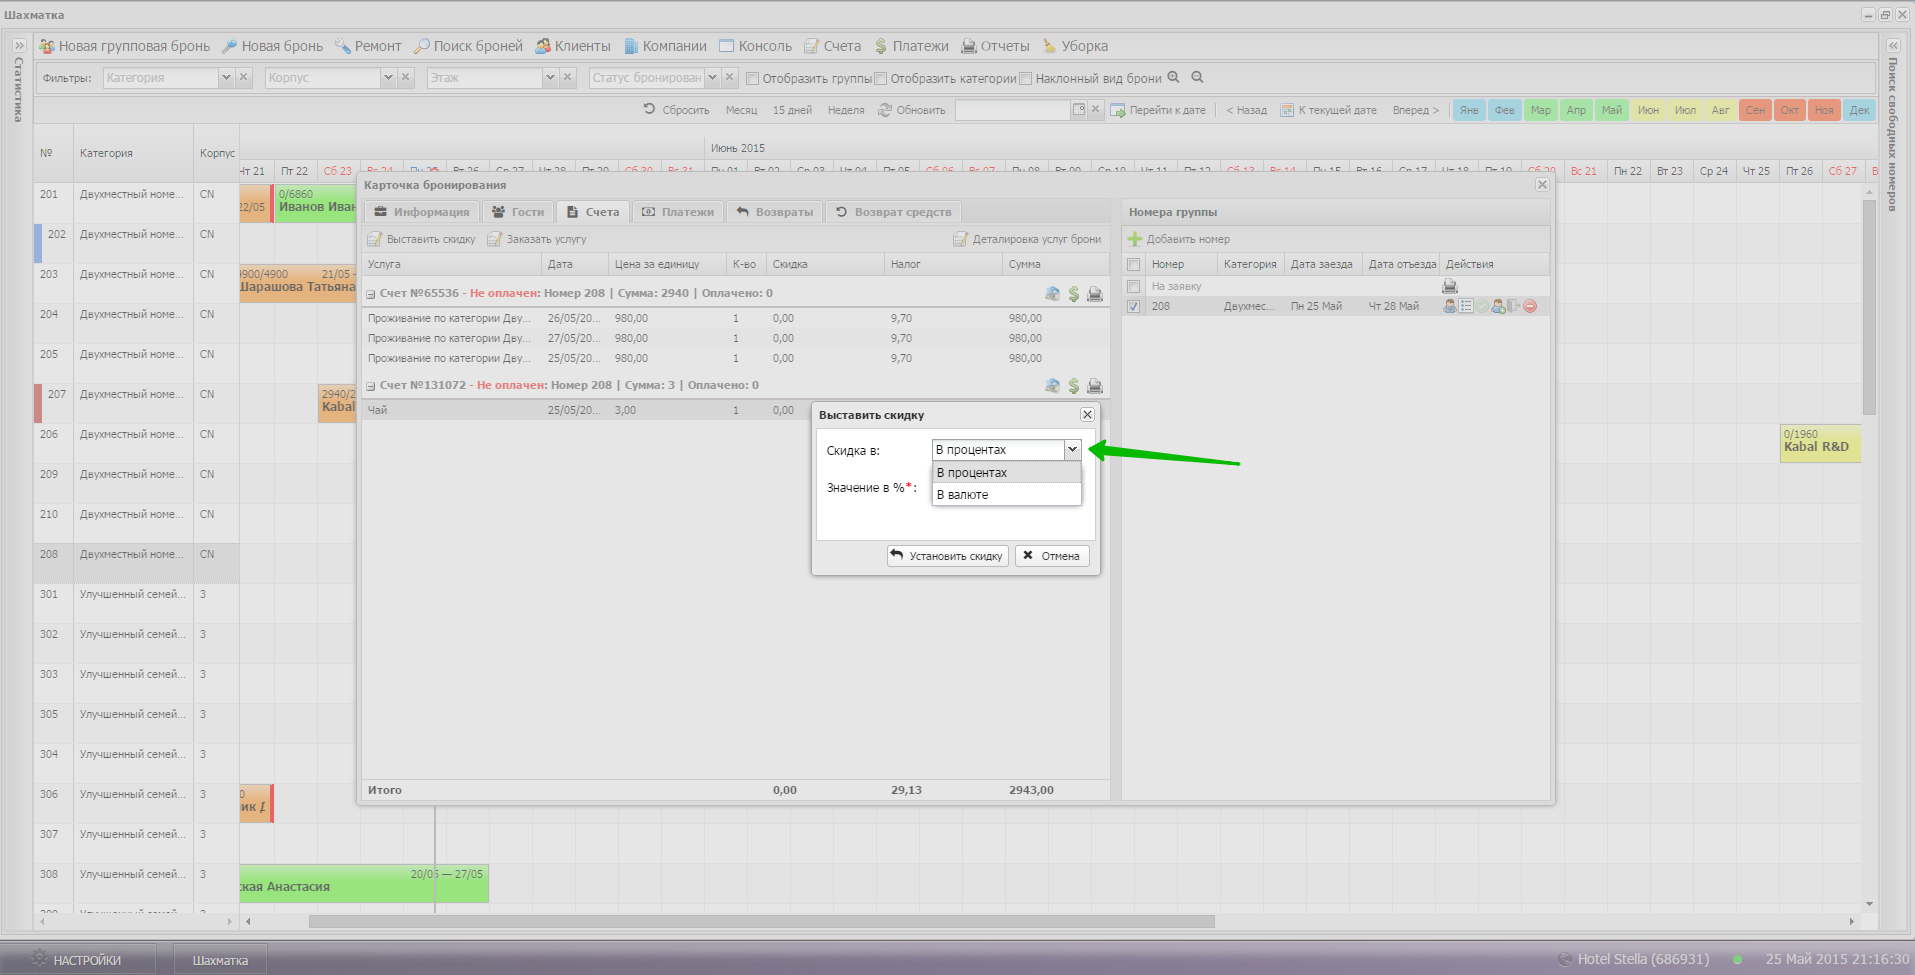Switch to the Возврат средств tab
This screenshot has width=1915, height=975.
click(894, 212)
